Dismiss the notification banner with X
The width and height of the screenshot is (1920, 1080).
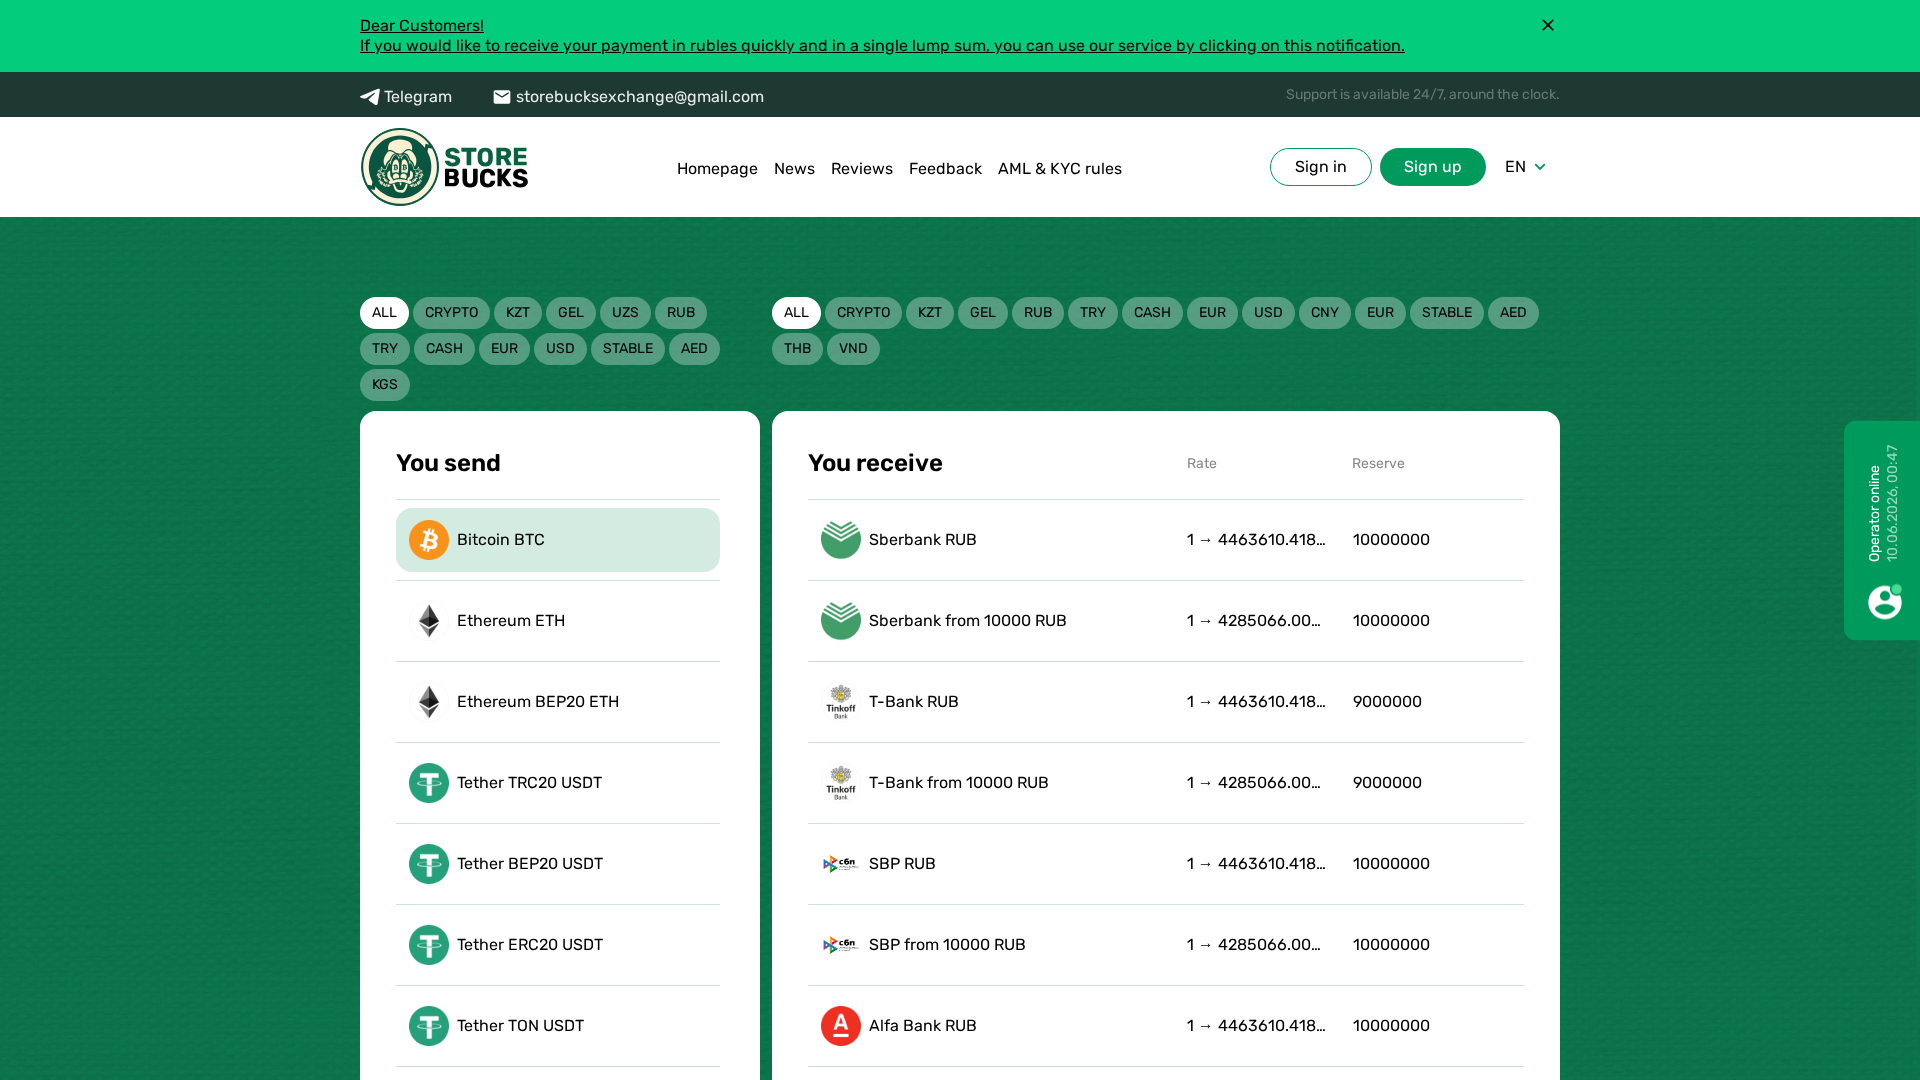coord(1547,25)
